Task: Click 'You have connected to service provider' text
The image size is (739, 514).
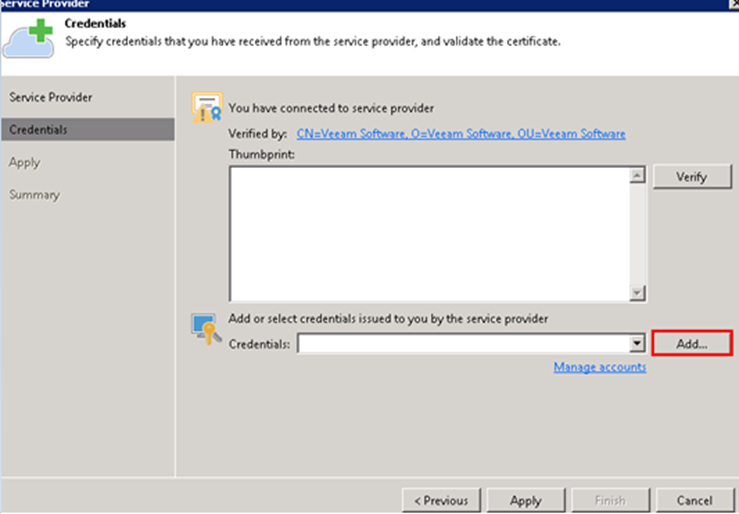Action: 331,108
